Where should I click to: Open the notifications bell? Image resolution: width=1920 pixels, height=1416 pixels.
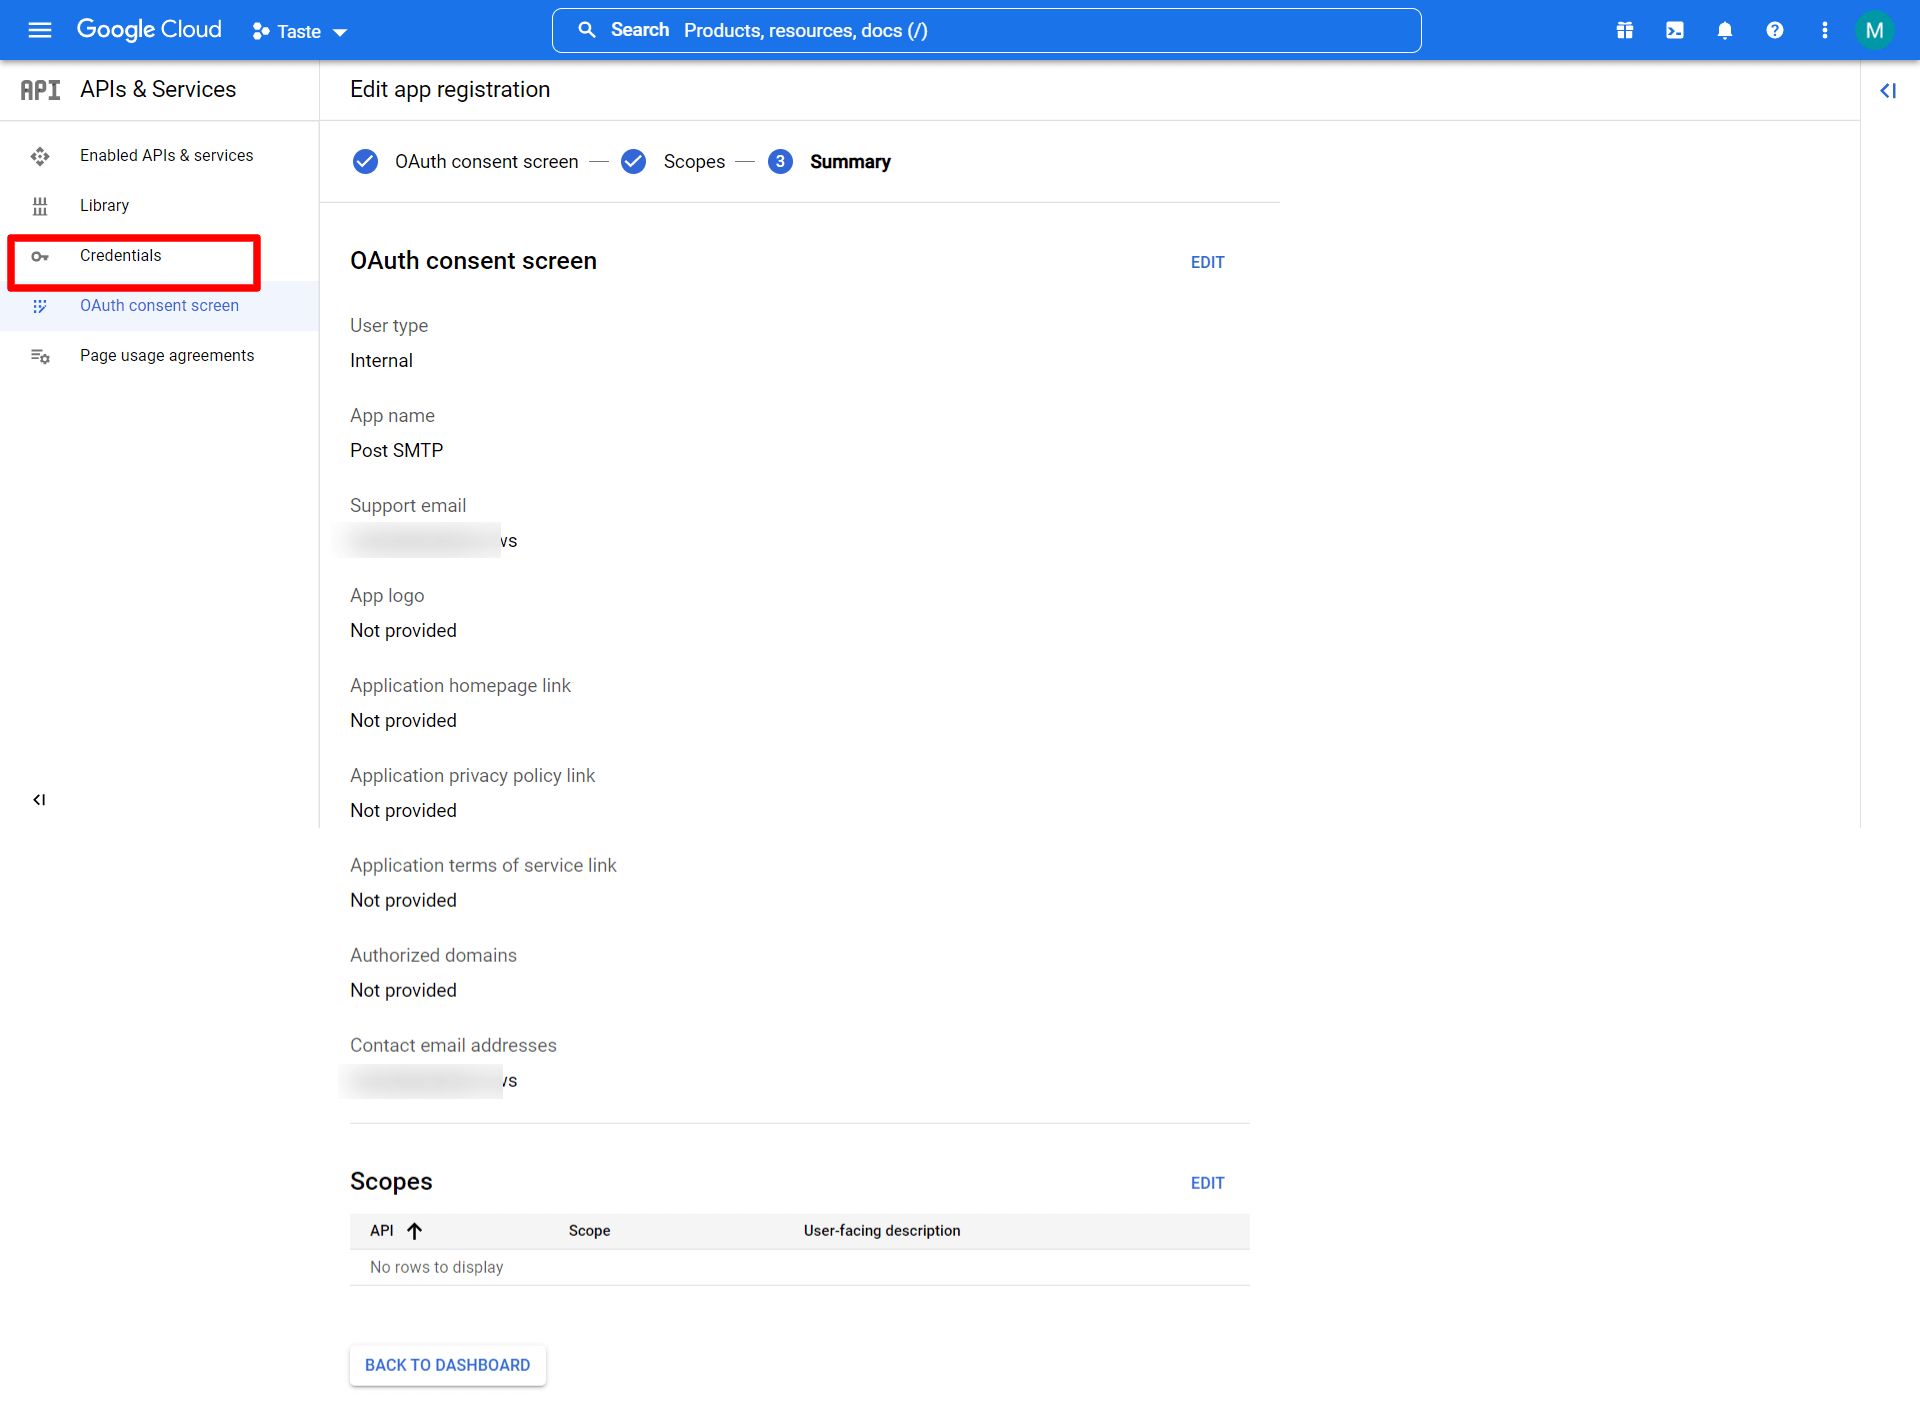point(1725,30)
